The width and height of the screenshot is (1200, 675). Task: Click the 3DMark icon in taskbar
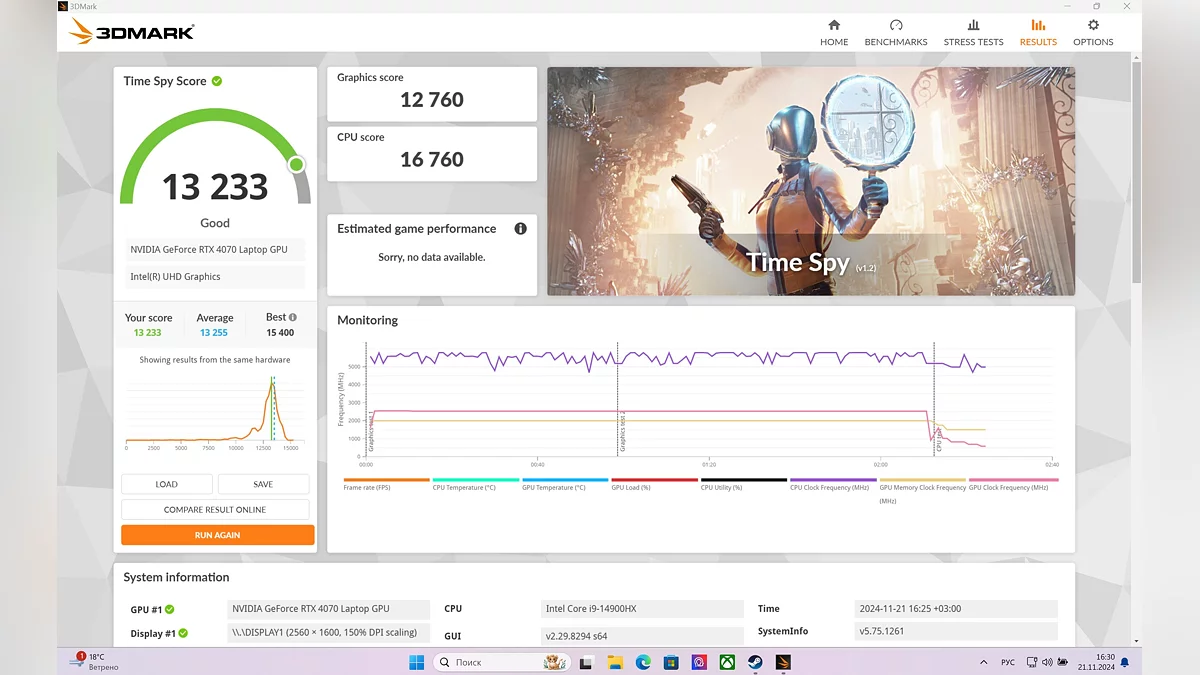pos(783,662)
